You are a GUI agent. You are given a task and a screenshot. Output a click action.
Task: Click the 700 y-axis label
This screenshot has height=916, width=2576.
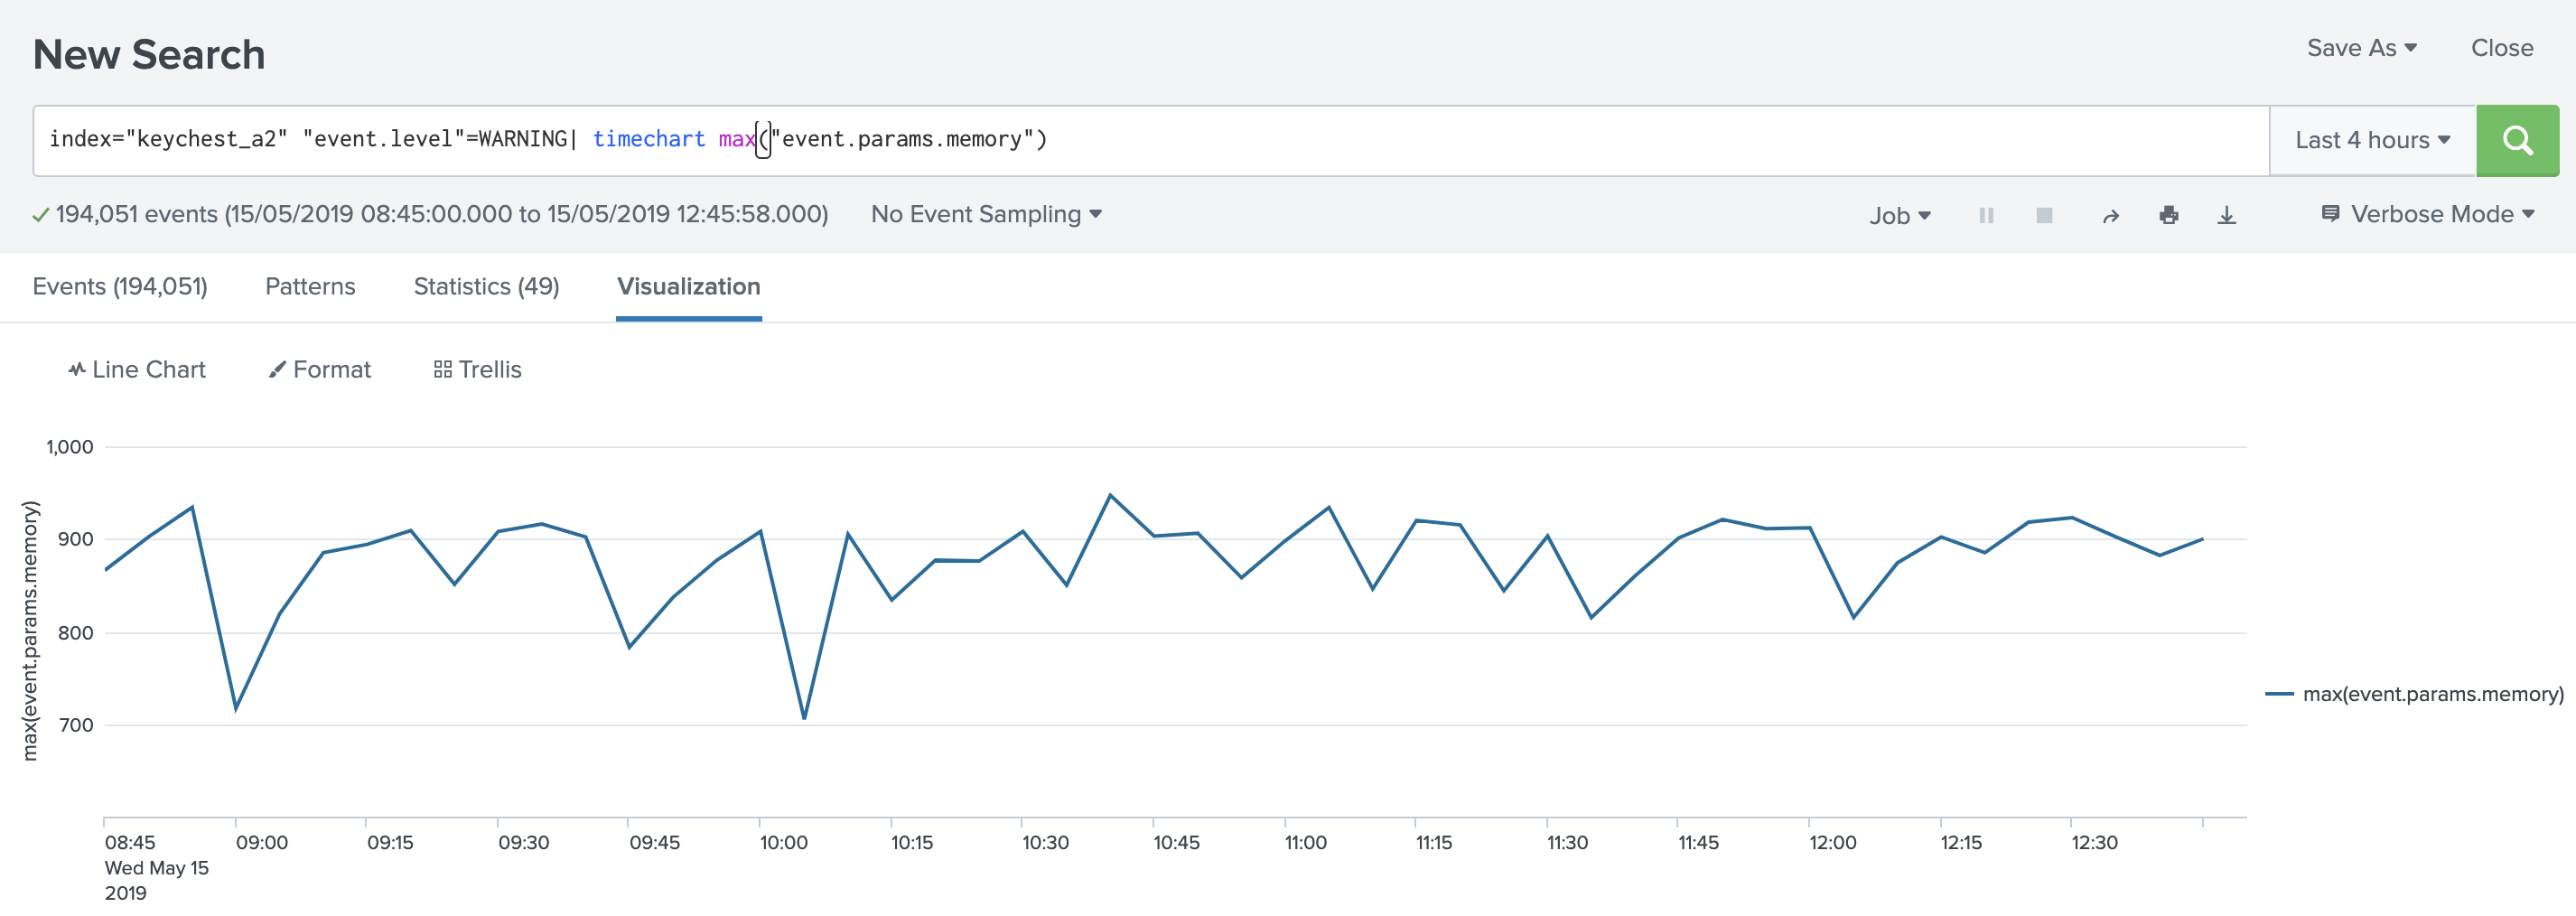pos(76,725)
